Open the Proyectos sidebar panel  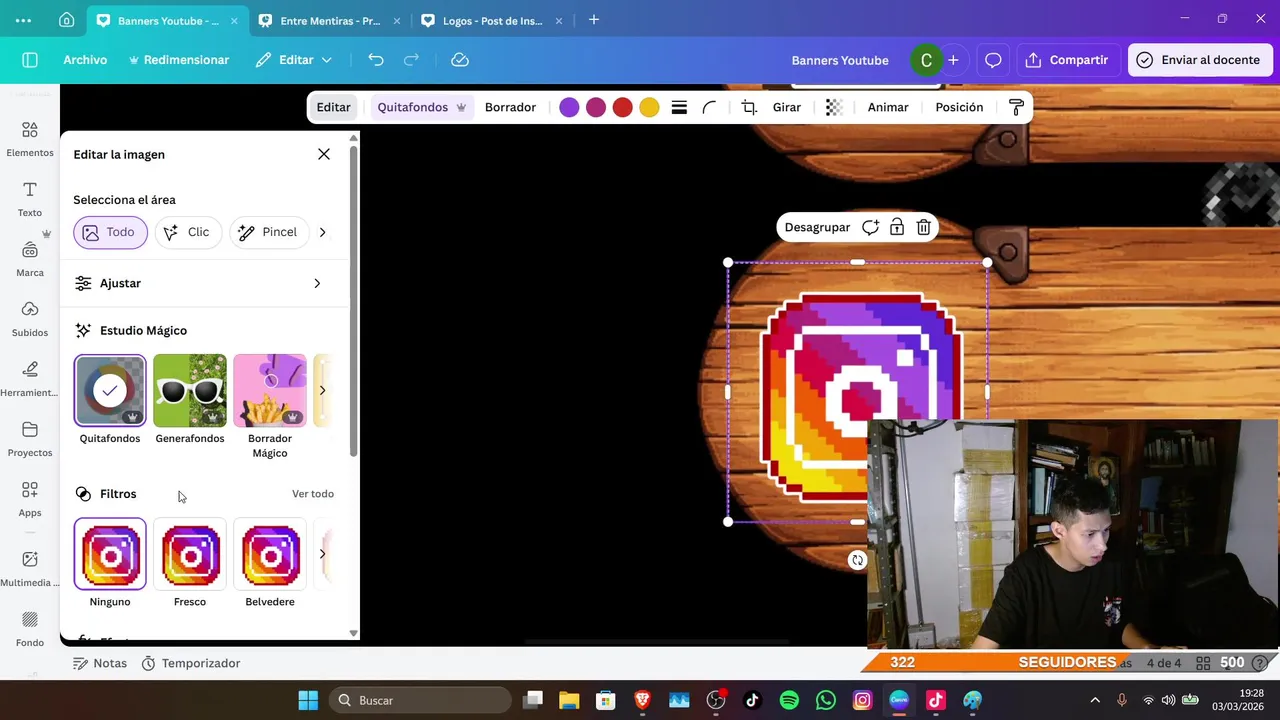point(30,439)
